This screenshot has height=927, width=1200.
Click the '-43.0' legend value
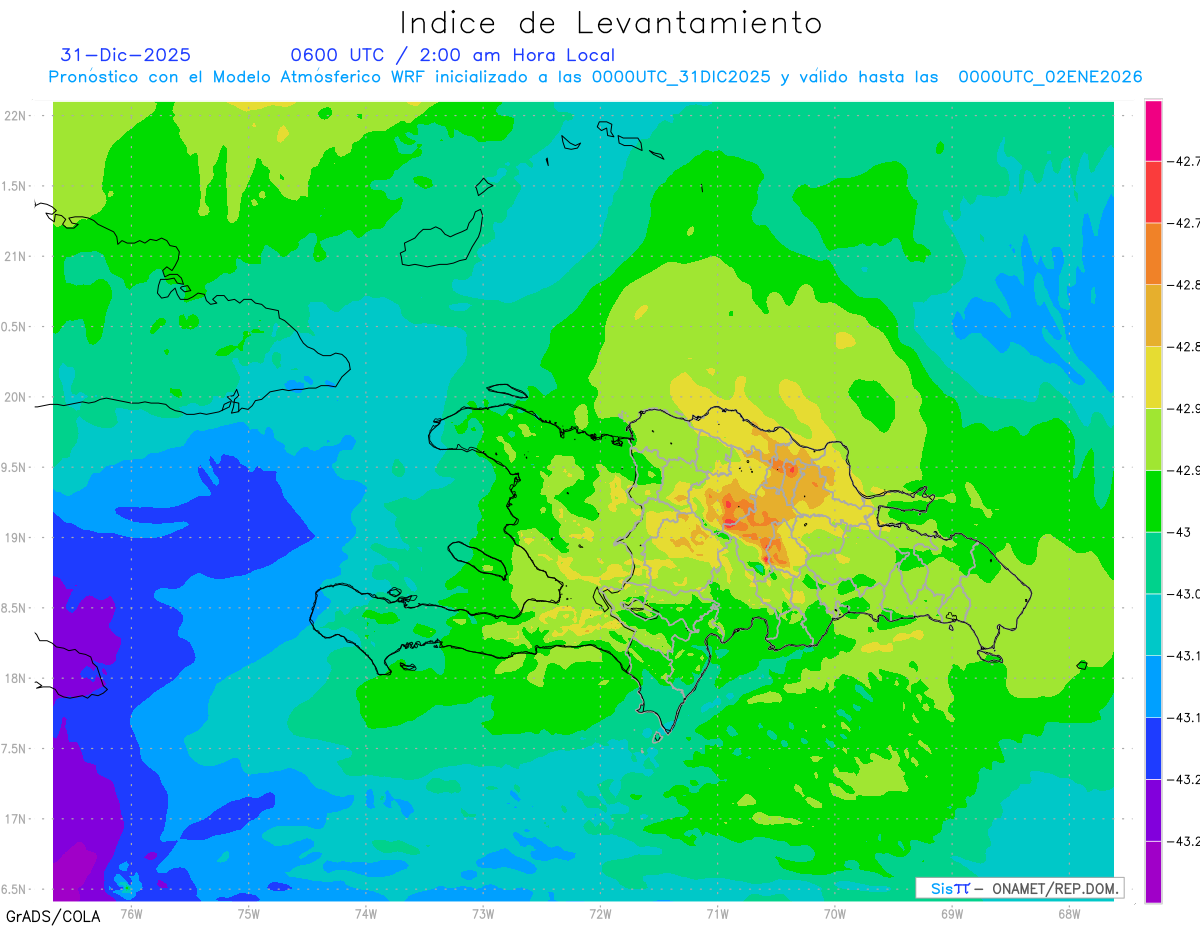pos(1186,594)
